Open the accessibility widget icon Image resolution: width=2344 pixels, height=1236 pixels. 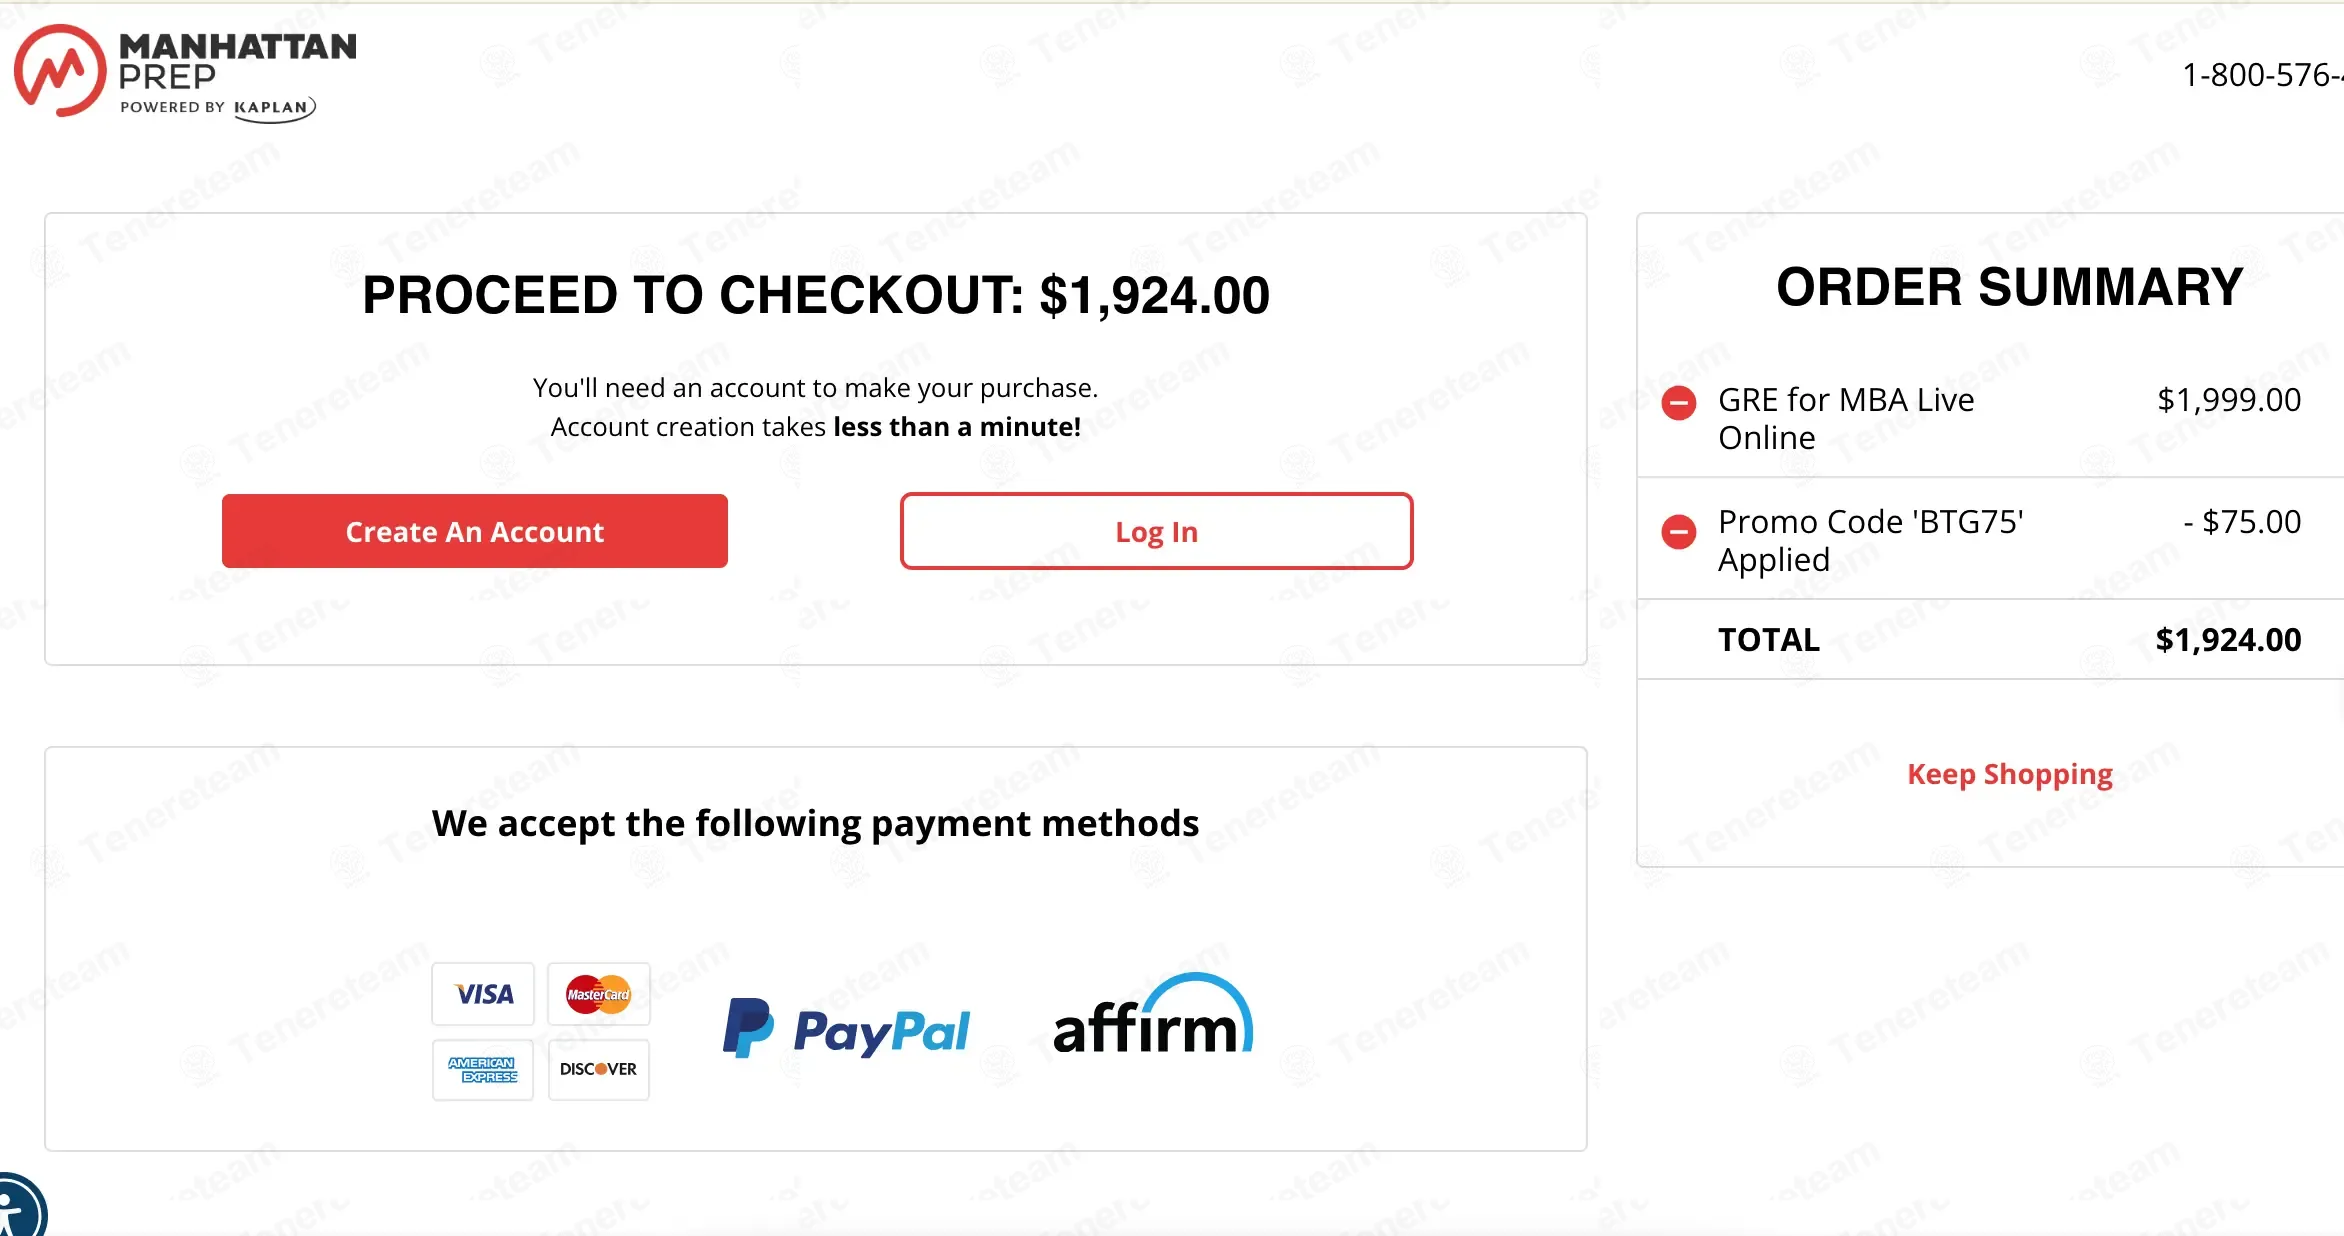point(18,1208)
